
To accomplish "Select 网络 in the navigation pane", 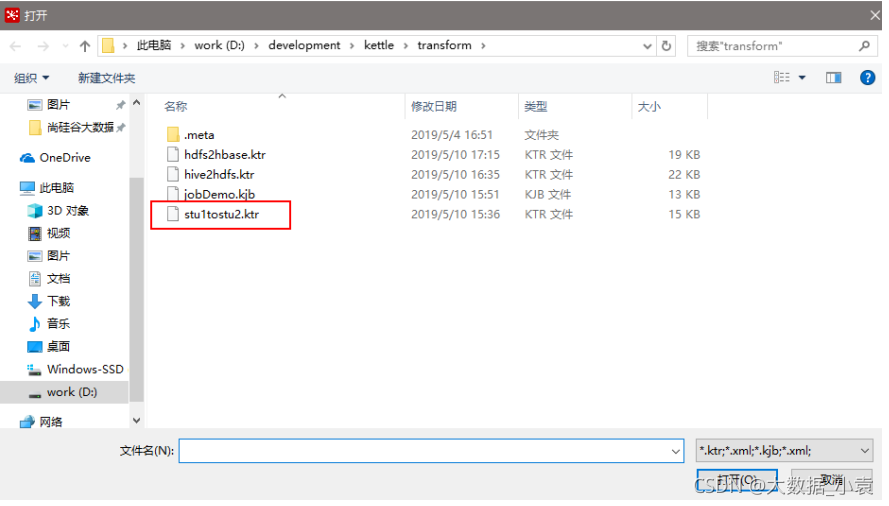I will click(x=50, y=422).
